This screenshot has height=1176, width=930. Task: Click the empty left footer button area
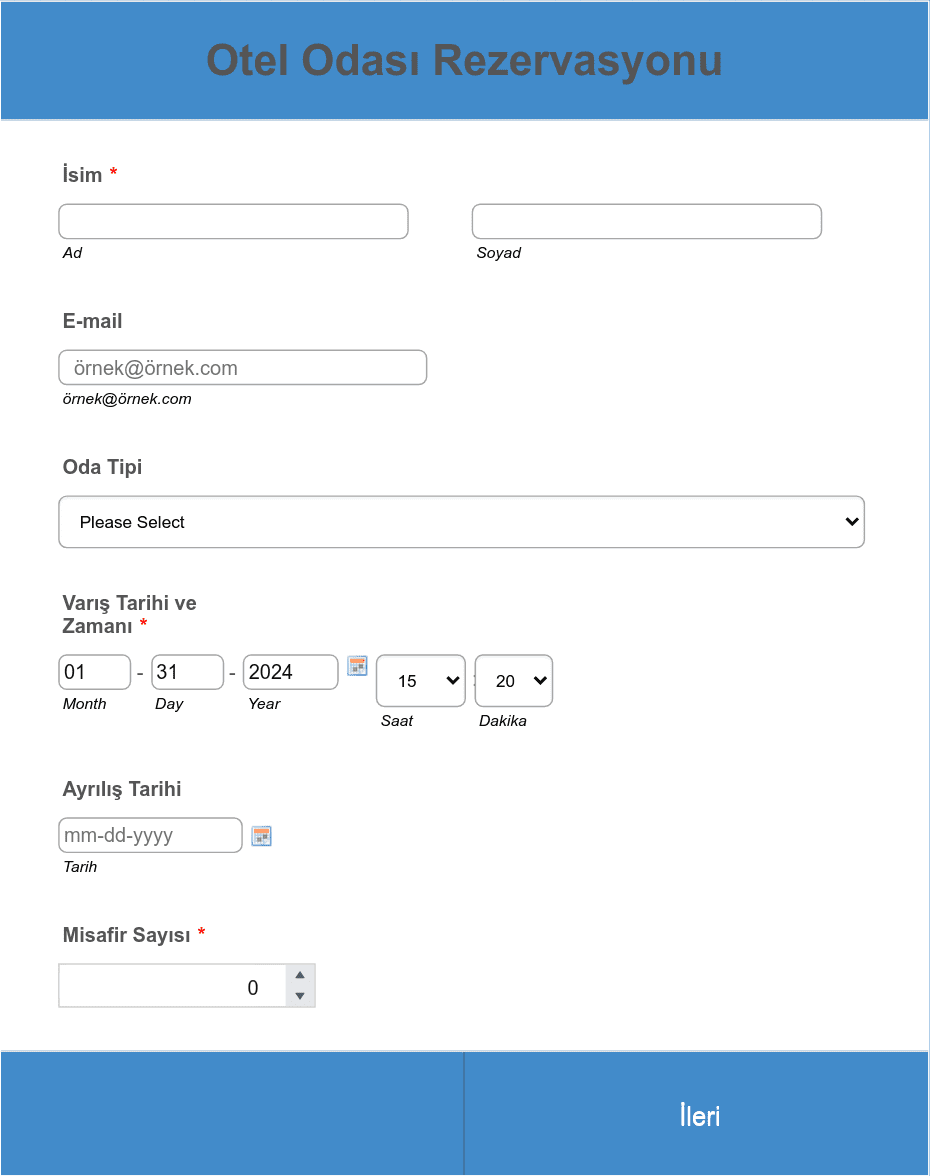click(232, 1114)
